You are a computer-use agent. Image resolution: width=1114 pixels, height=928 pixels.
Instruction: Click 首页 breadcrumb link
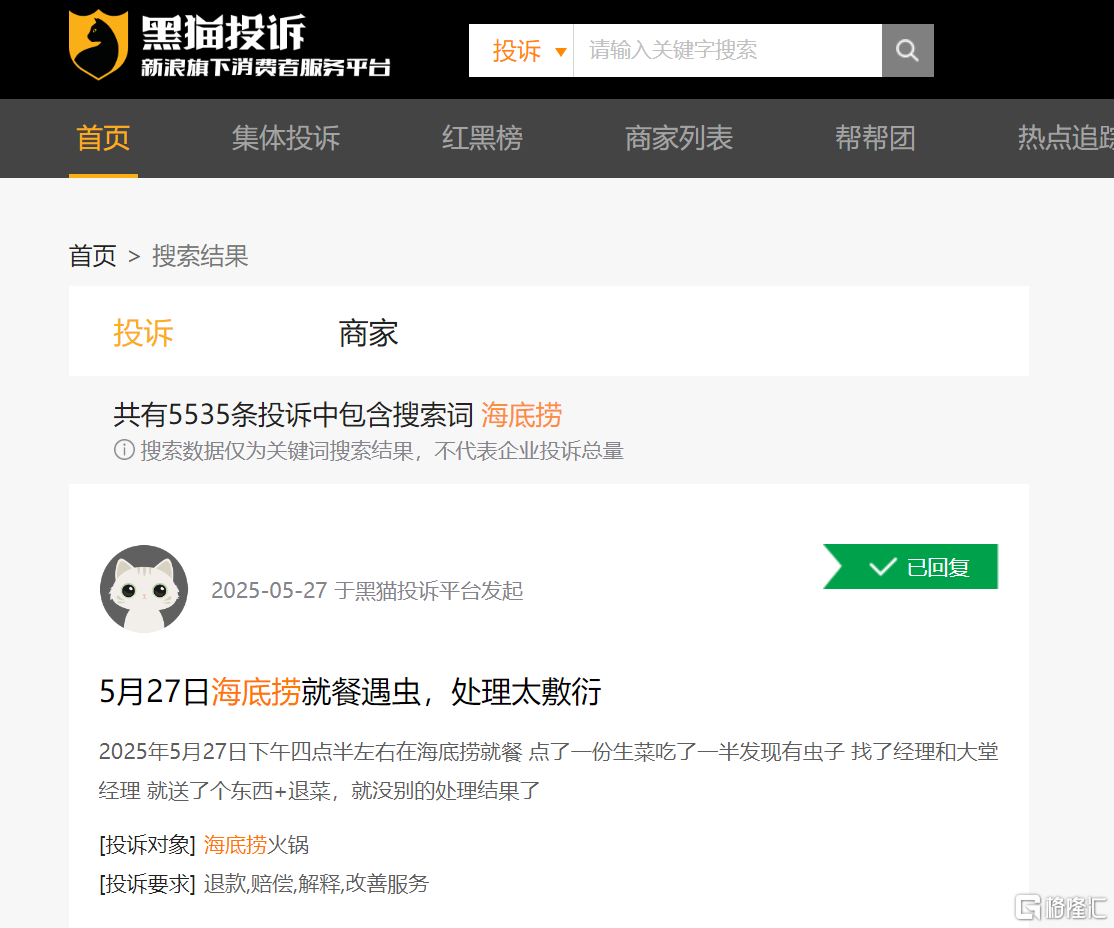click(x=92, y=256)
